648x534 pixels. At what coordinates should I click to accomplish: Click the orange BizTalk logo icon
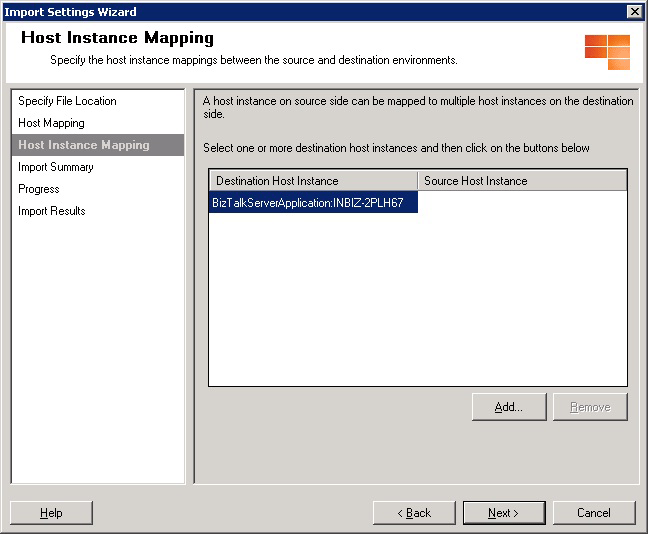click(x=607, y=52)
